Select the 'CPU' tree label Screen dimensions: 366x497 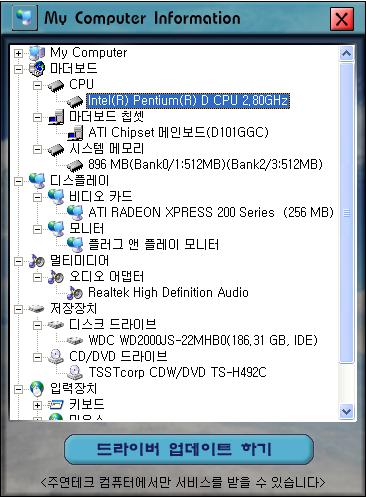(x=81, y=85)
